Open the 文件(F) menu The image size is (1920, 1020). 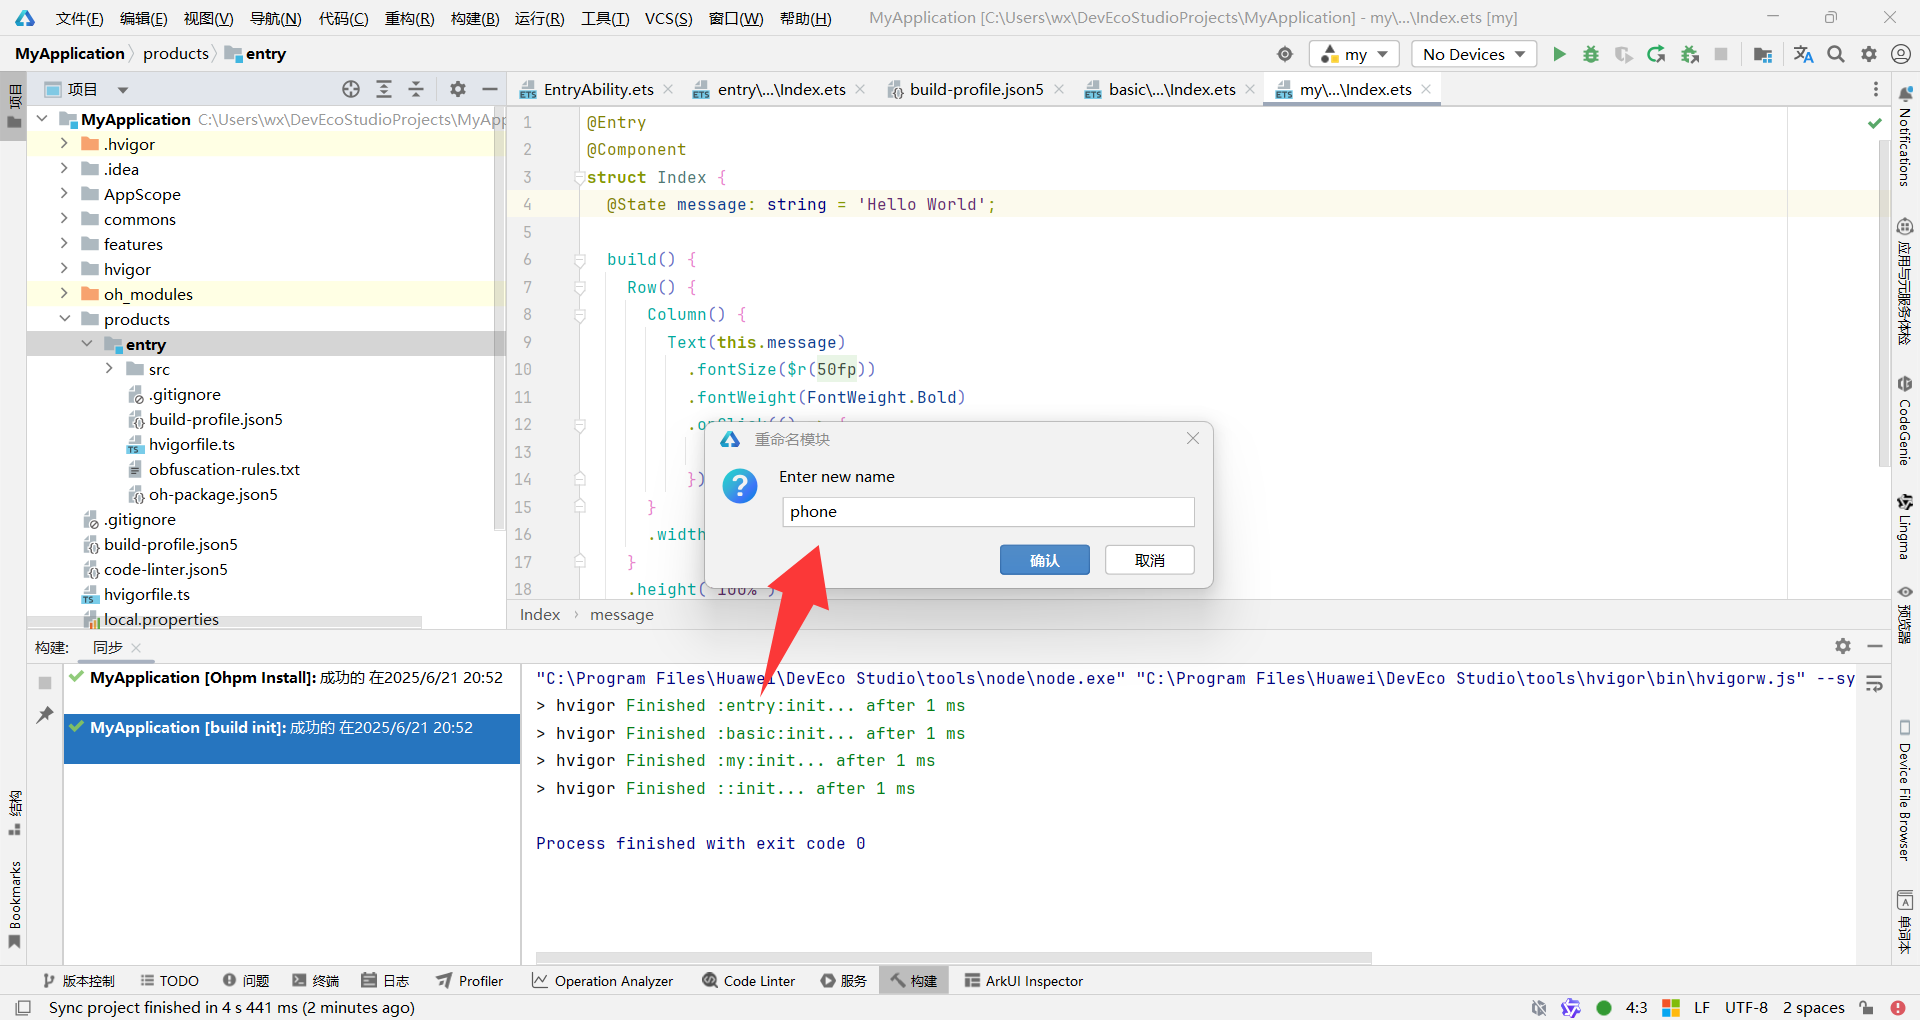tap(79, 18)
